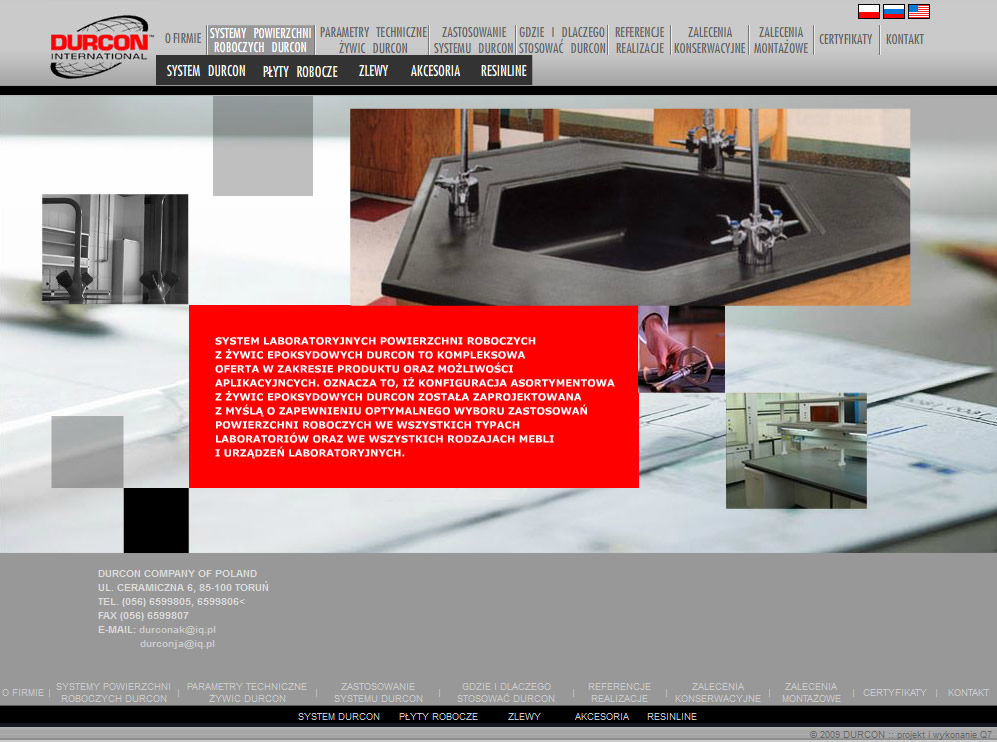Click Płyty Robocze in the black footer bar
997x742 pixels.
coord(438,717)
